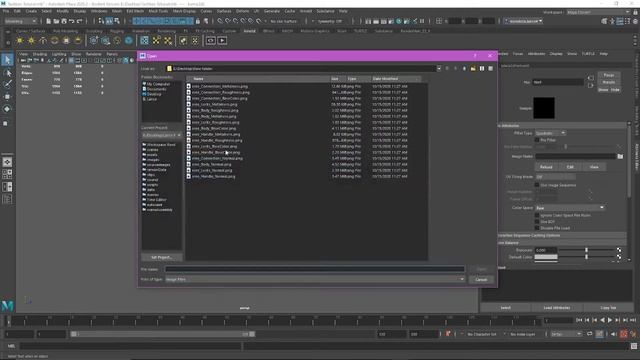Toggle the Use BOT checkbox
640x360 pixels.
(537, 222)
